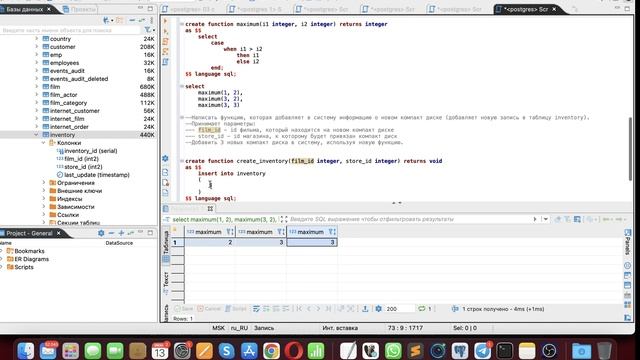Open Finder from the Dock
640x360 pixels.
point(26,351)
